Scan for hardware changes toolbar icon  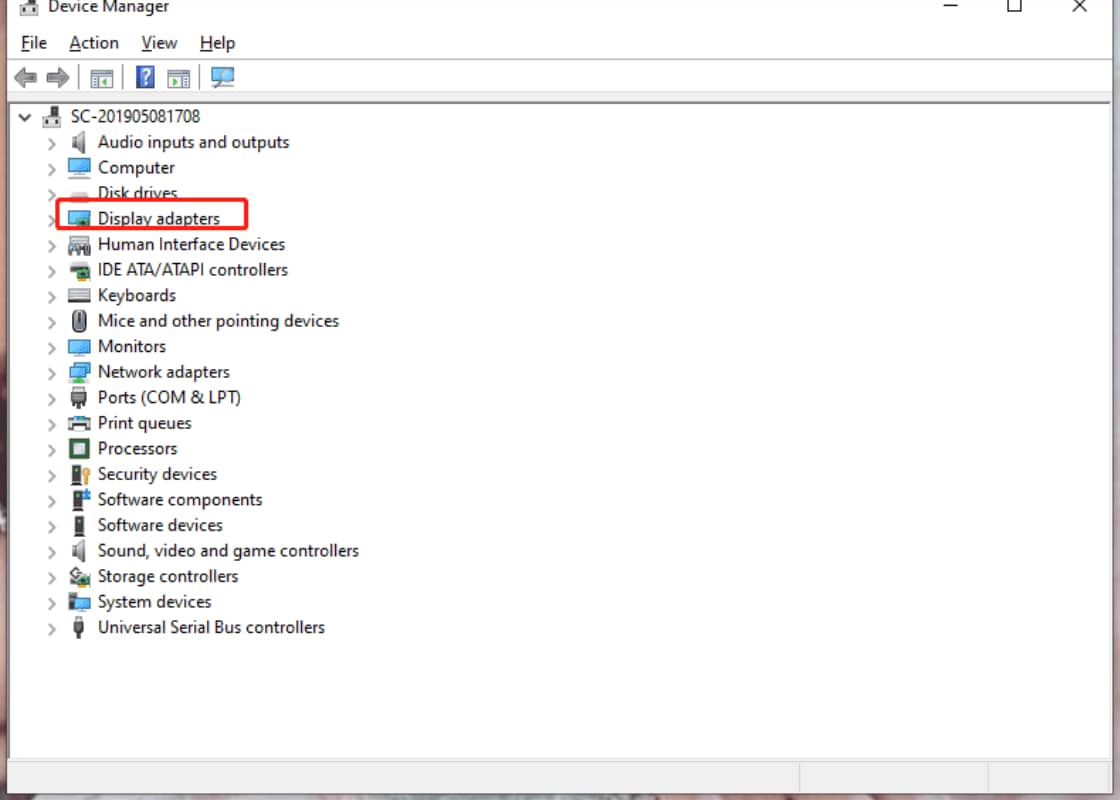click(x=222, y=77)
